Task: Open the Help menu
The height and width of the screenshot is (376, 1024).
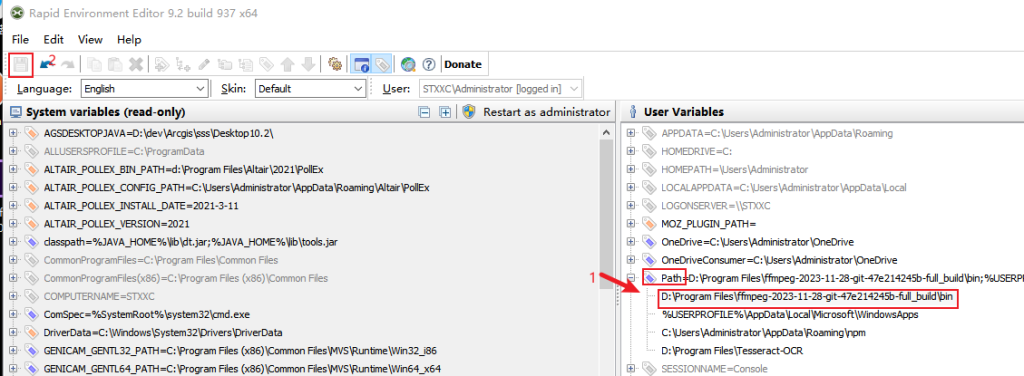Action: (x=129, y=39)
